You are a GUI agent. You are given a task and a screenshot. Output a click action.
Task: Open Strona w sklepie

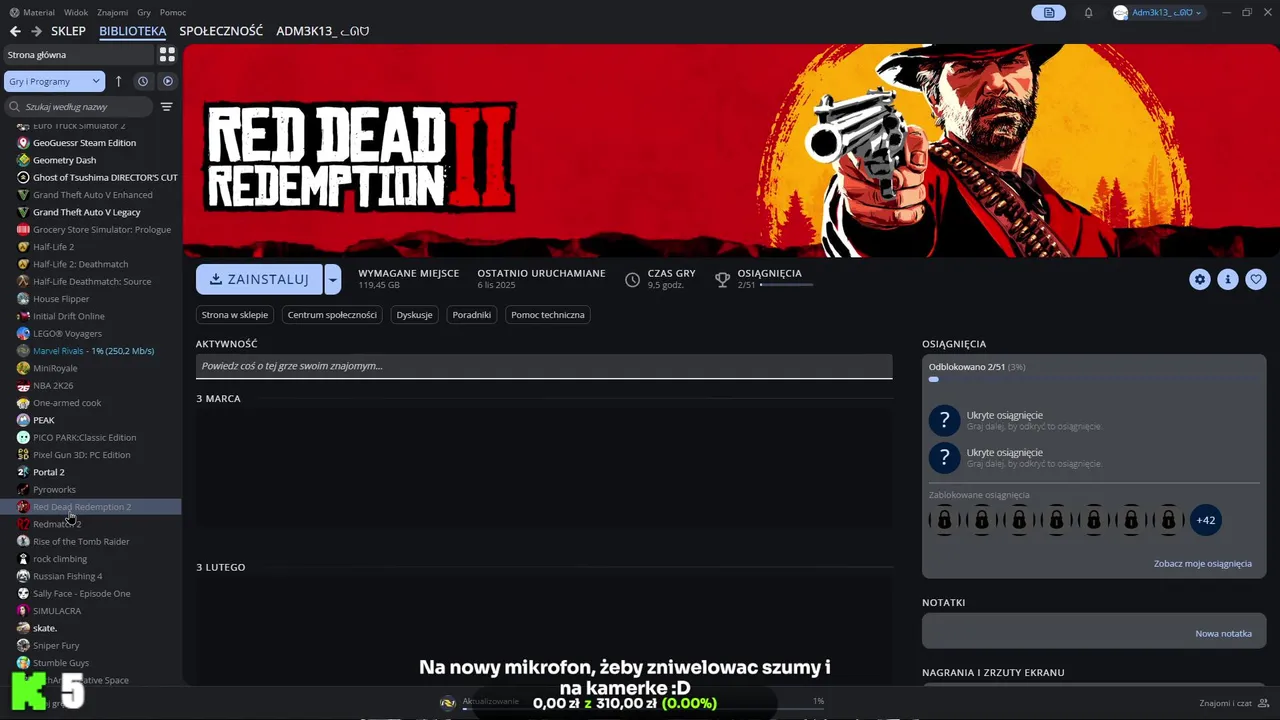point(235,315)
